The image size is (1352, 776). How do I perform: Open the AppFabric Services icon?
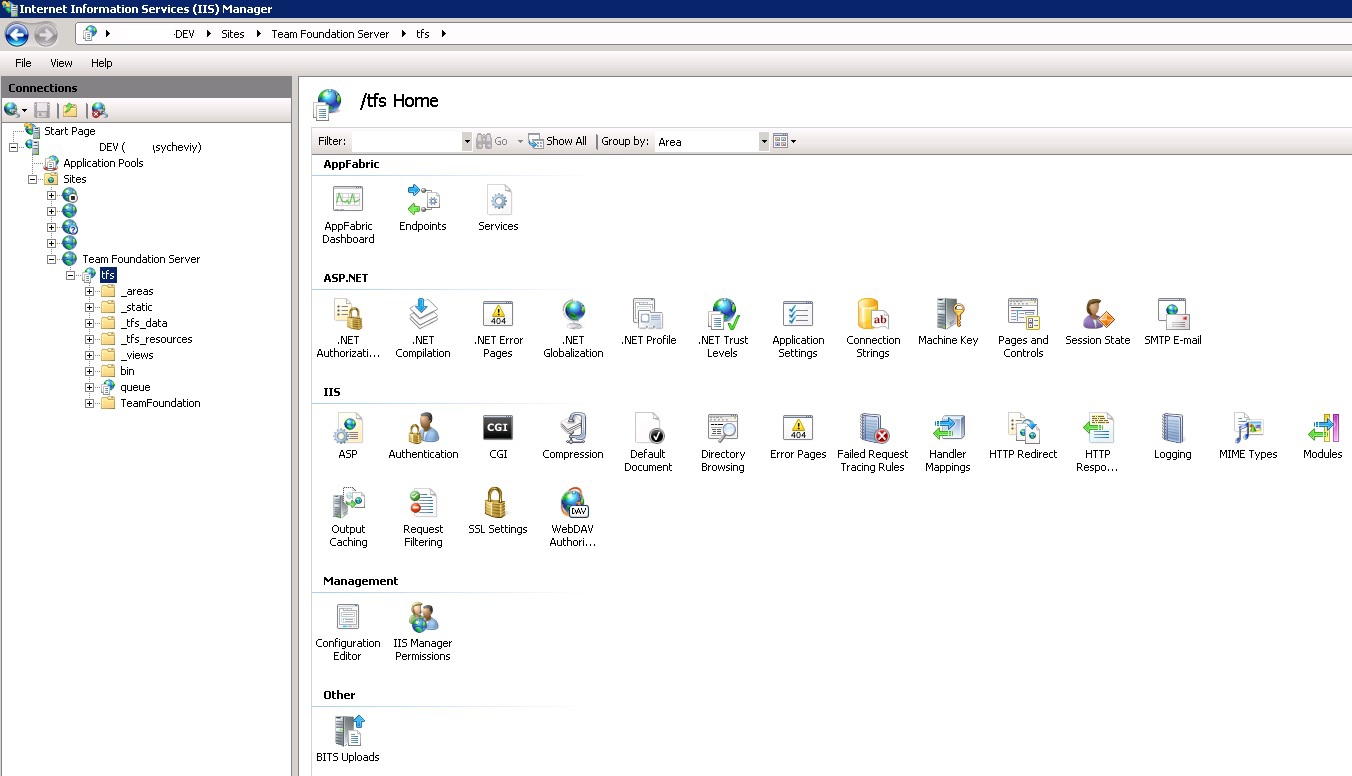point(498,207)
